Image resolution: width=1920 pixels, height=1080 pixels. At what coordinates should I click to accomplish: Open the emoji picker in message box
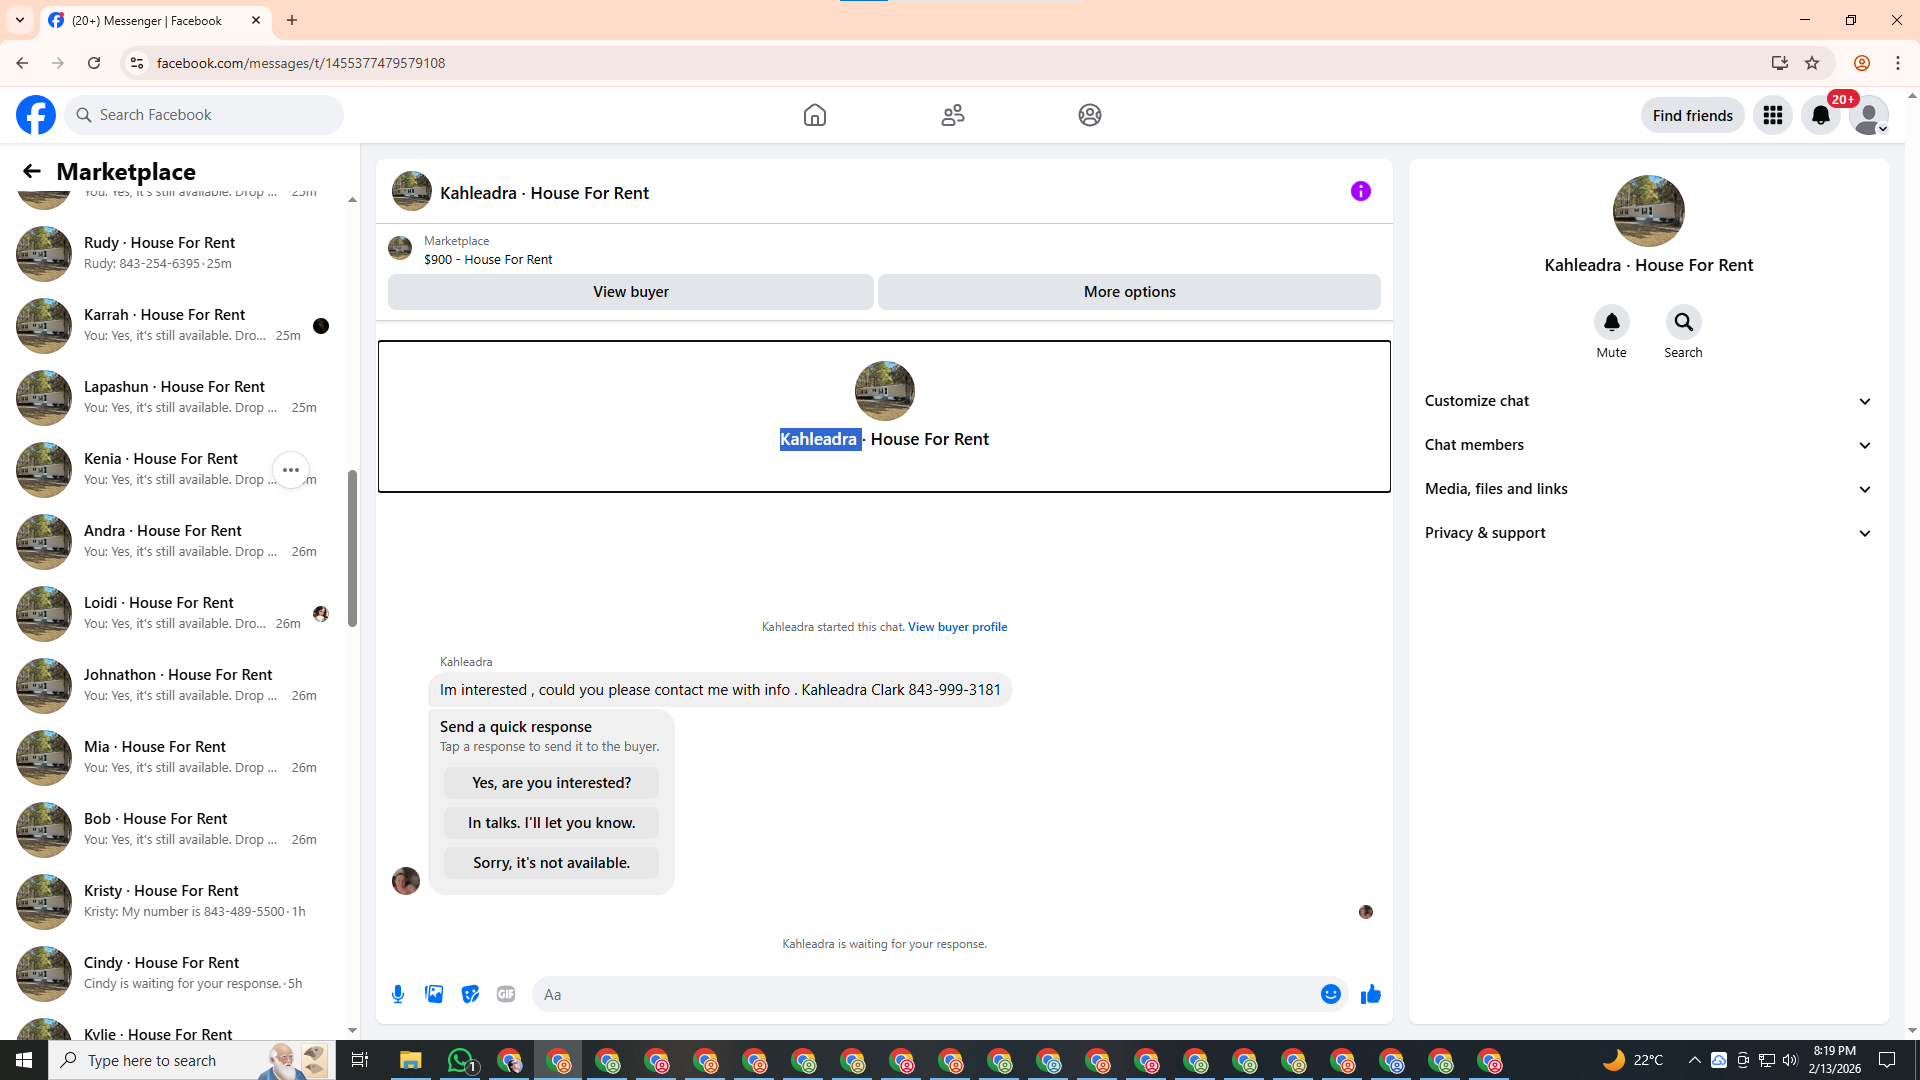1330,994
